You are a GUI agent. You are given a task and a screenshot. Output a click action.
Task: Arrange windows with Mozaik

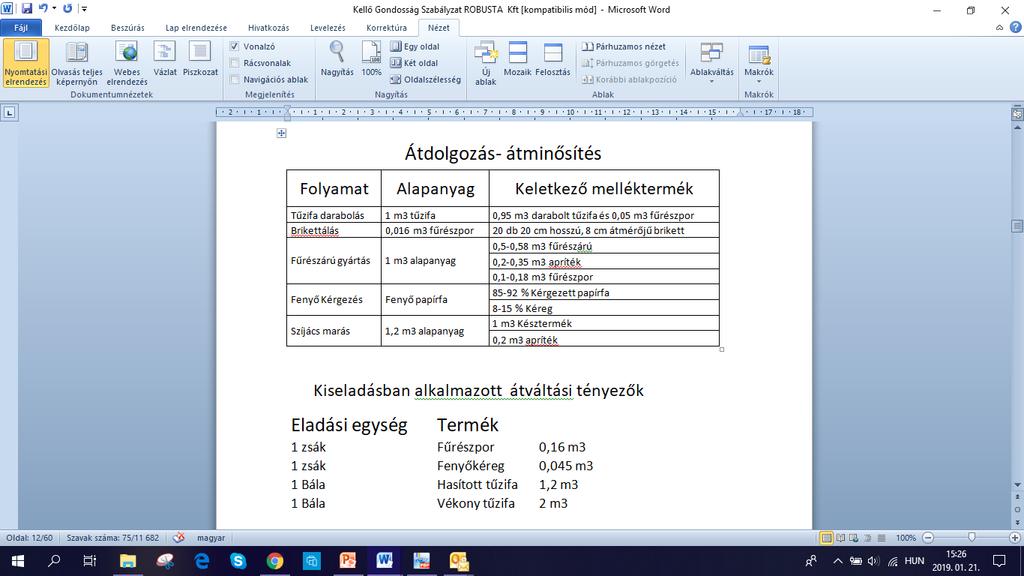pos(517,59)
